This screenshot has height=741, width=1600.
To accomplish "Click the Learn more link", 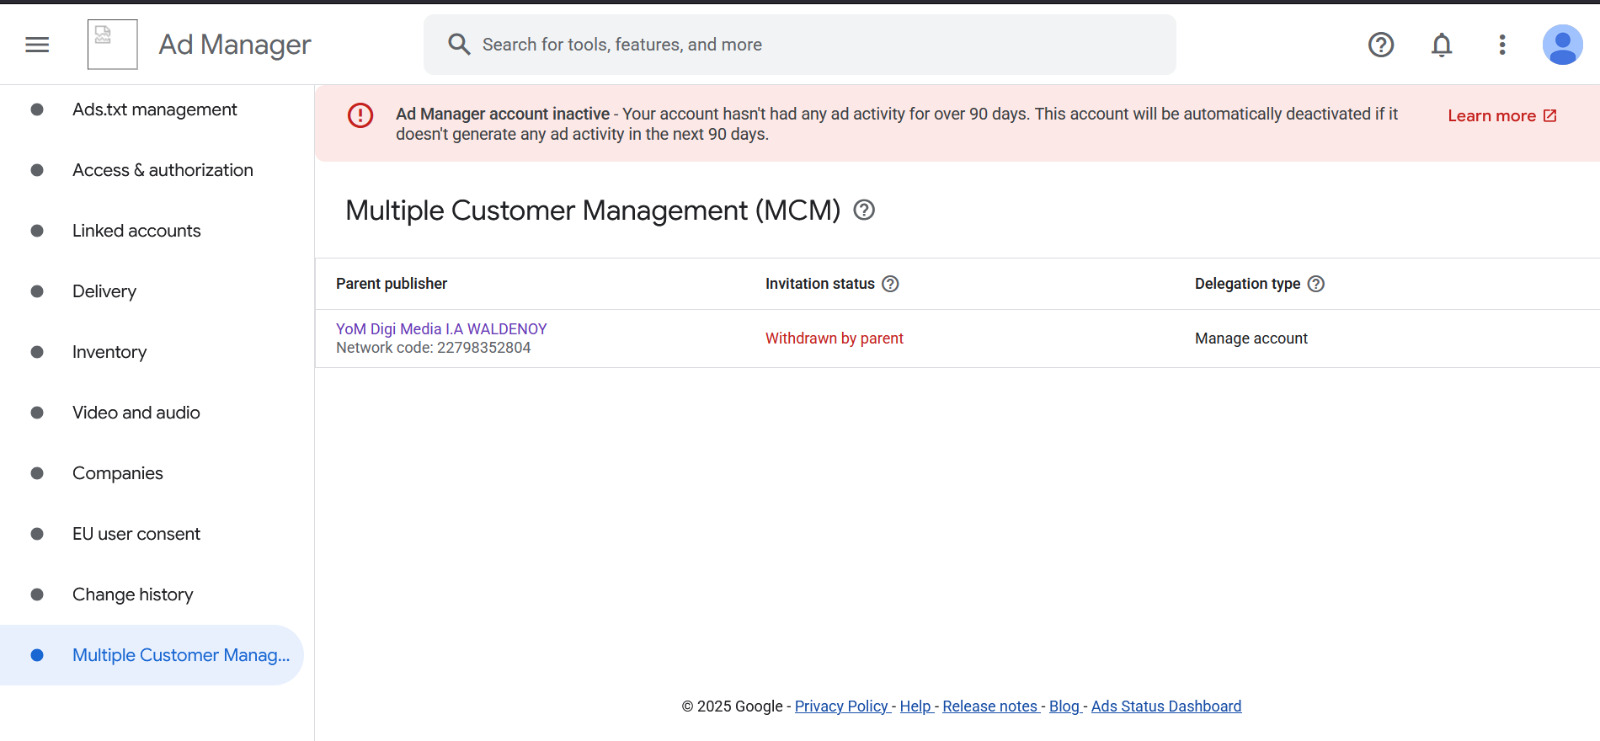I will coord(1502,116).
